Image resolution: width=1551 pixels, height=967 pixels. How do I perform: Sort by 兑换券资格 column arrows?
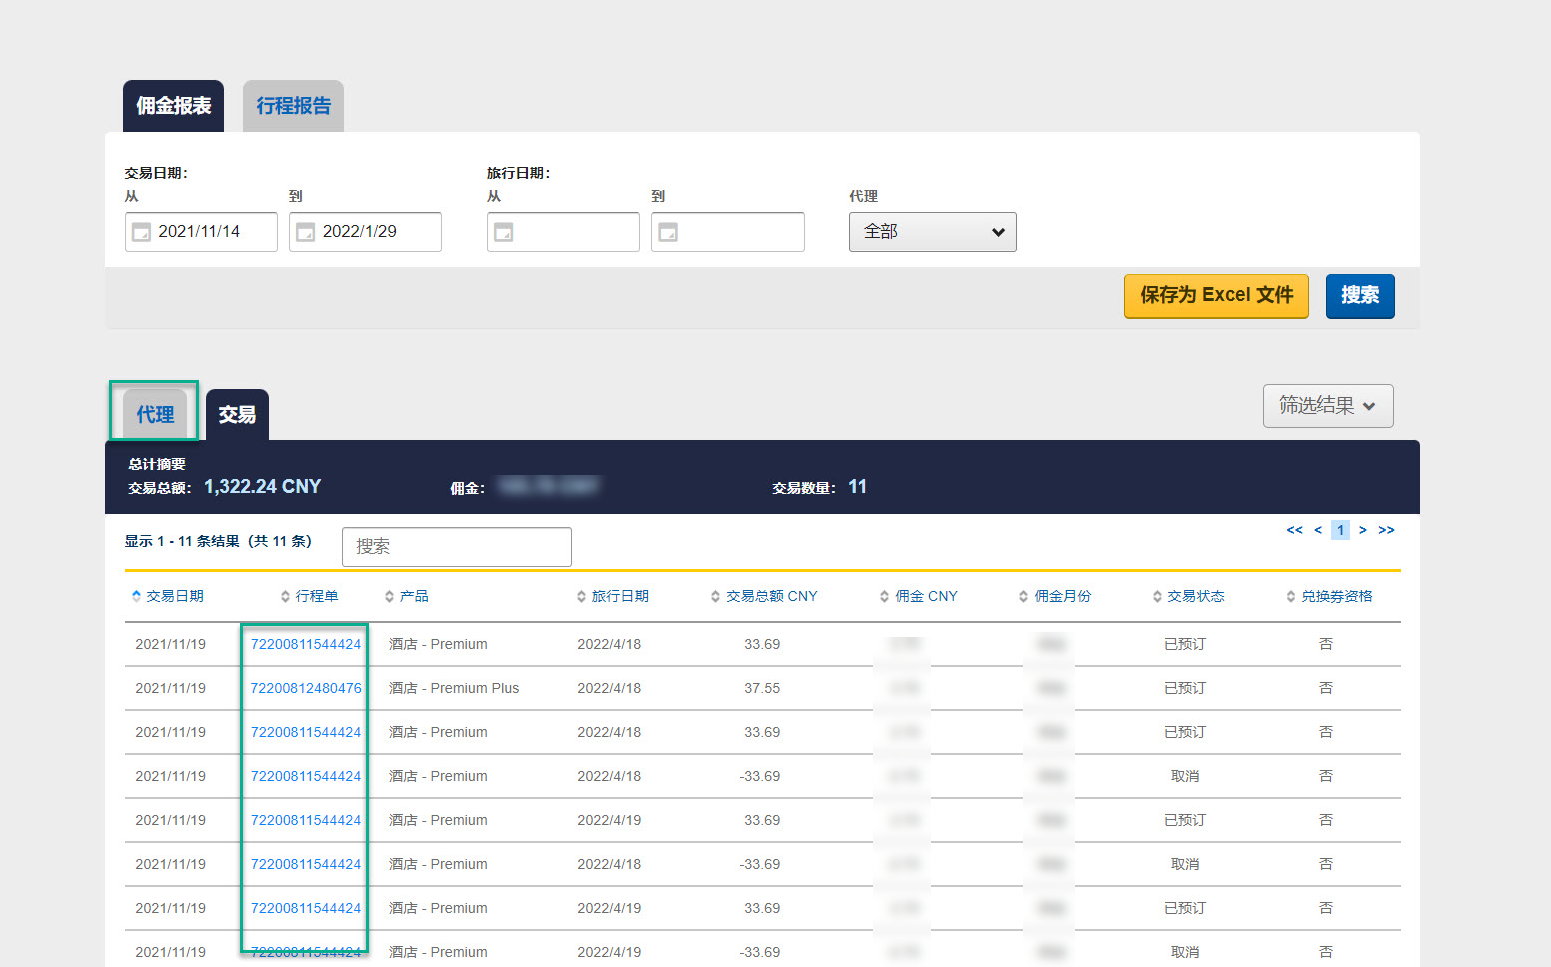point(1291,596)
